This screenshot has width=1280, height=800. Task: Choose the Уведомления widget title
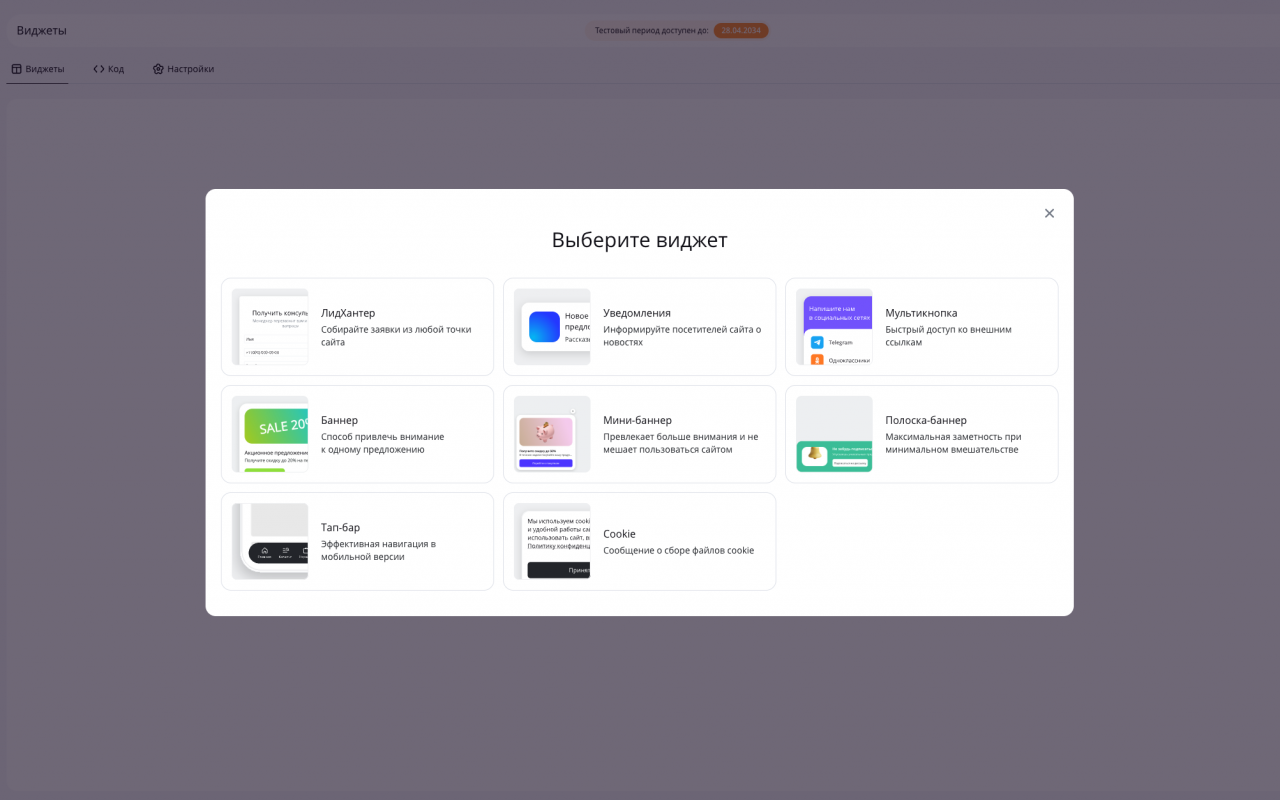tap(637, 313)
